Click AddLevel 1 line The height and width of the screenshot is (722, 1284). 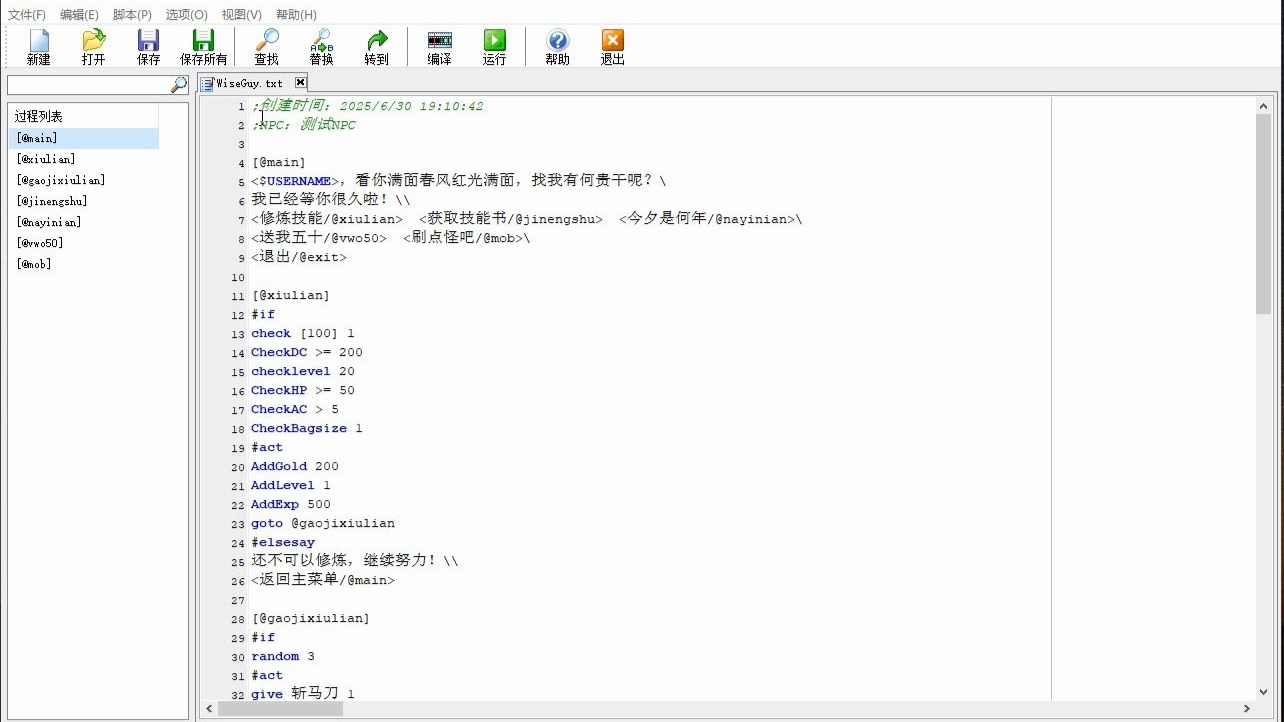coord(291,485)
